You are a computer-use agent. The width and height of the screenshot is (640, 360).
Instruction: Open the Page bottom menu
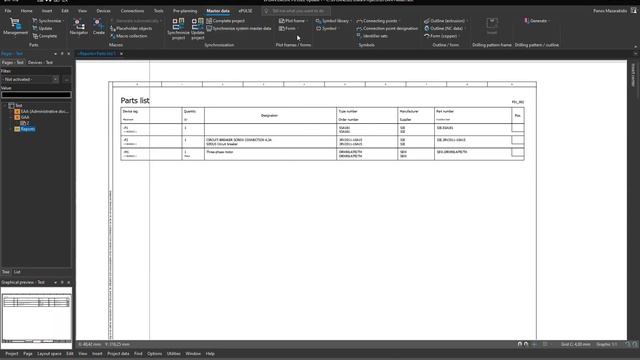coord(28,353)
